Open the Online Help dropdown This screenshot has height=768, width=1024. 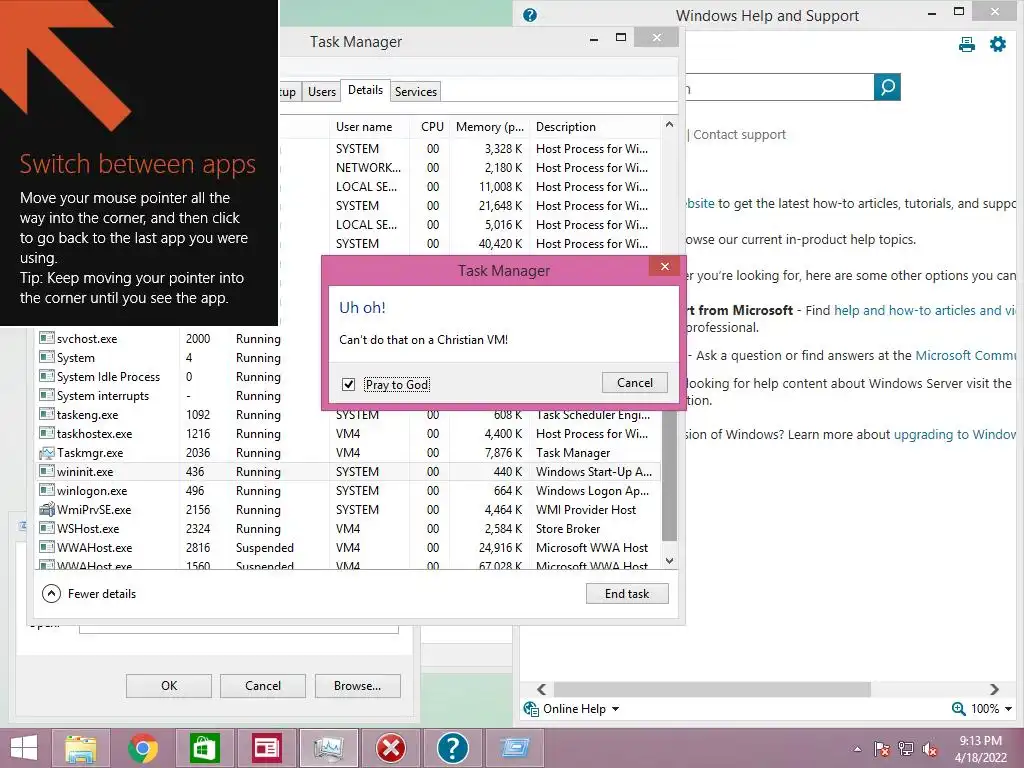pos(615,709)
